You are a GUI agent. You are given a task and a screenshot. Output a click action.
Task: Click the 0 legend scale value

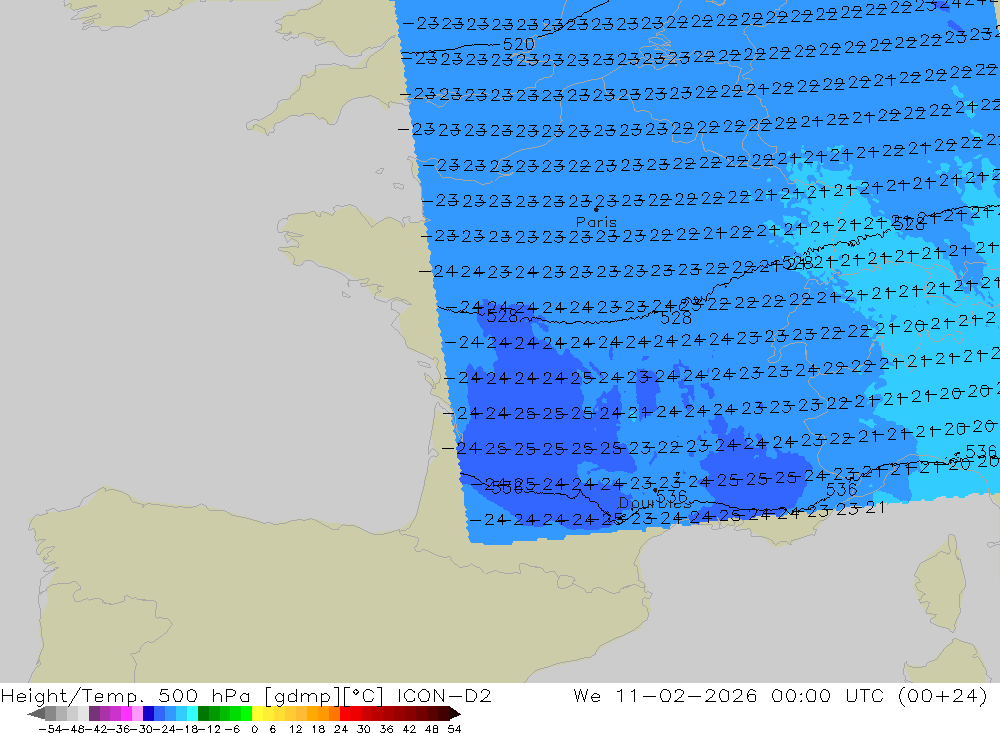tap(254, 729)
